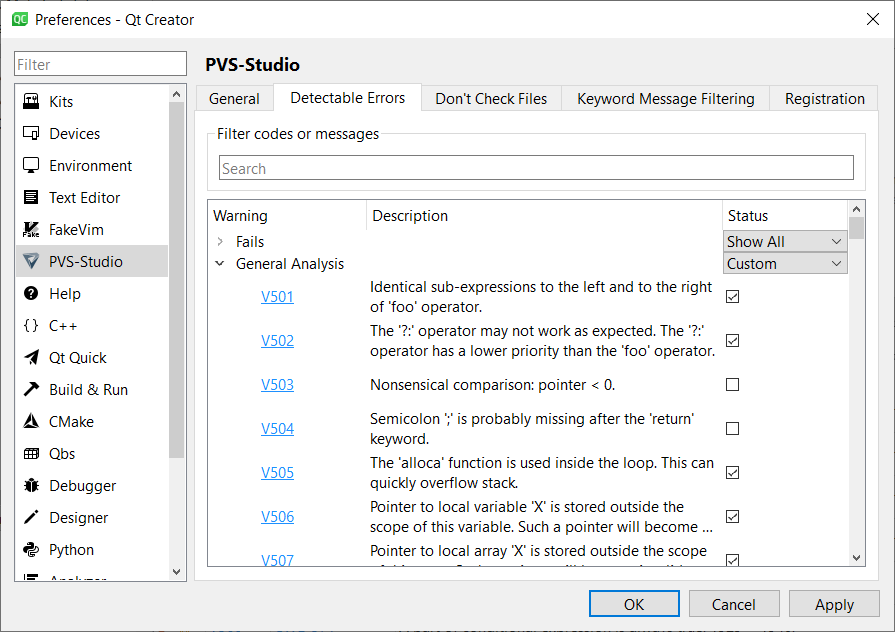
Task: Open the Custom status dropdown
Action: tap(784, 263)
